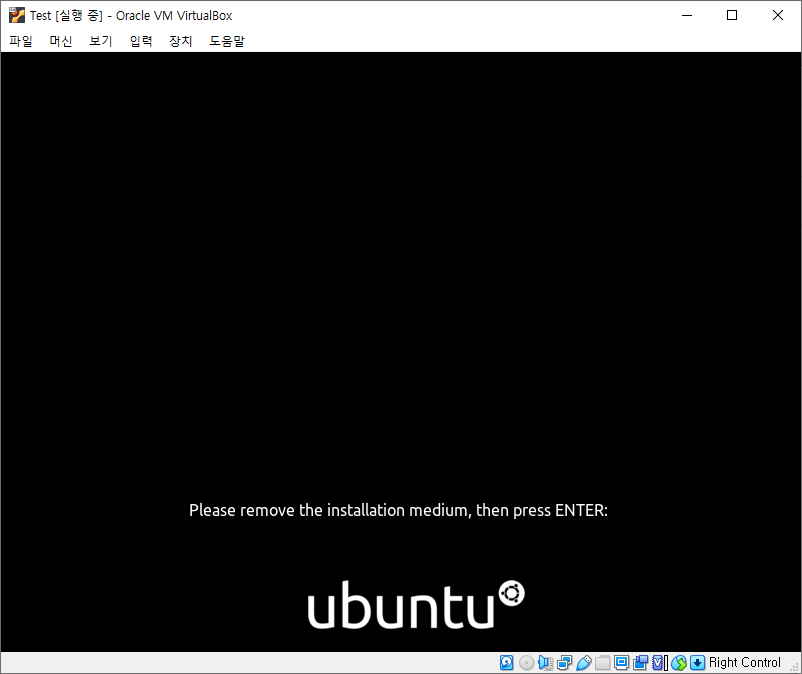Click the network adapter status icon
This screenshot has height=674, width=802.
coord(564,663)
